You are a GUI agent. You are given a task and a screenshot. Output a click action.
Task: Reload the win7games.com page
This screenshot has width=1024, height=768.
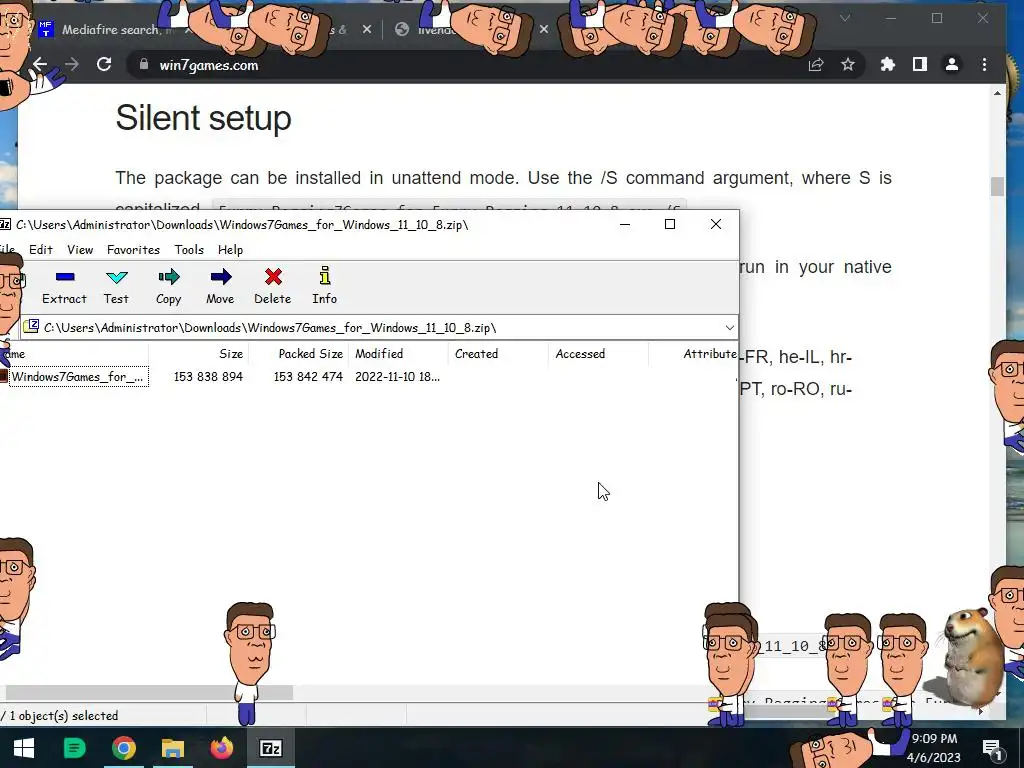(104, 65)
